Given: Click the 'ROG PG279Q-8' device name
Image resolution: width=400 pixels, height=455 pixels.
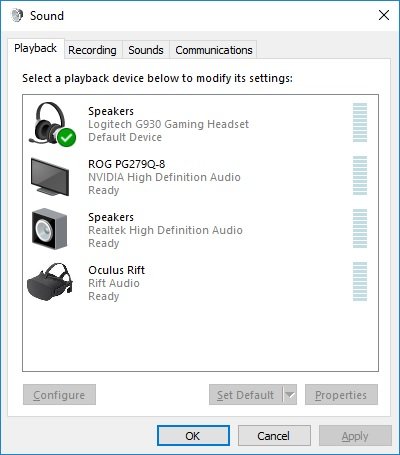Looking at the screenshot, I should [x=127, y=164].
